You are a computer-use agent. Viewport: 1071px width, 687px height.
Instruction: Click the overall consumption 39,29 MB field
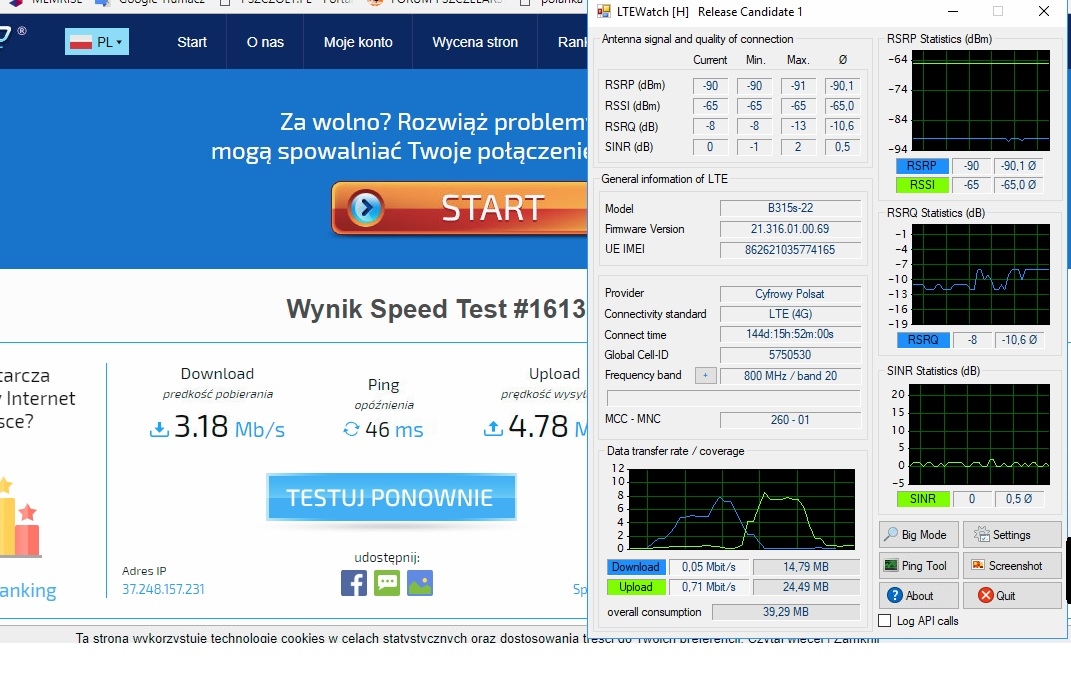tap(785, 612)
